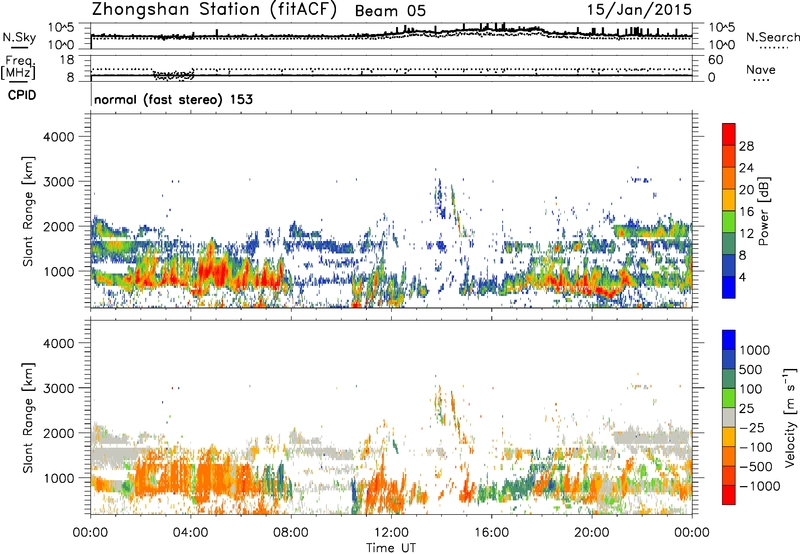Click "Slant Range [km]" label of the velocity panel
The width and height of the screenshot is (800, 554).
tap(28, 418)
